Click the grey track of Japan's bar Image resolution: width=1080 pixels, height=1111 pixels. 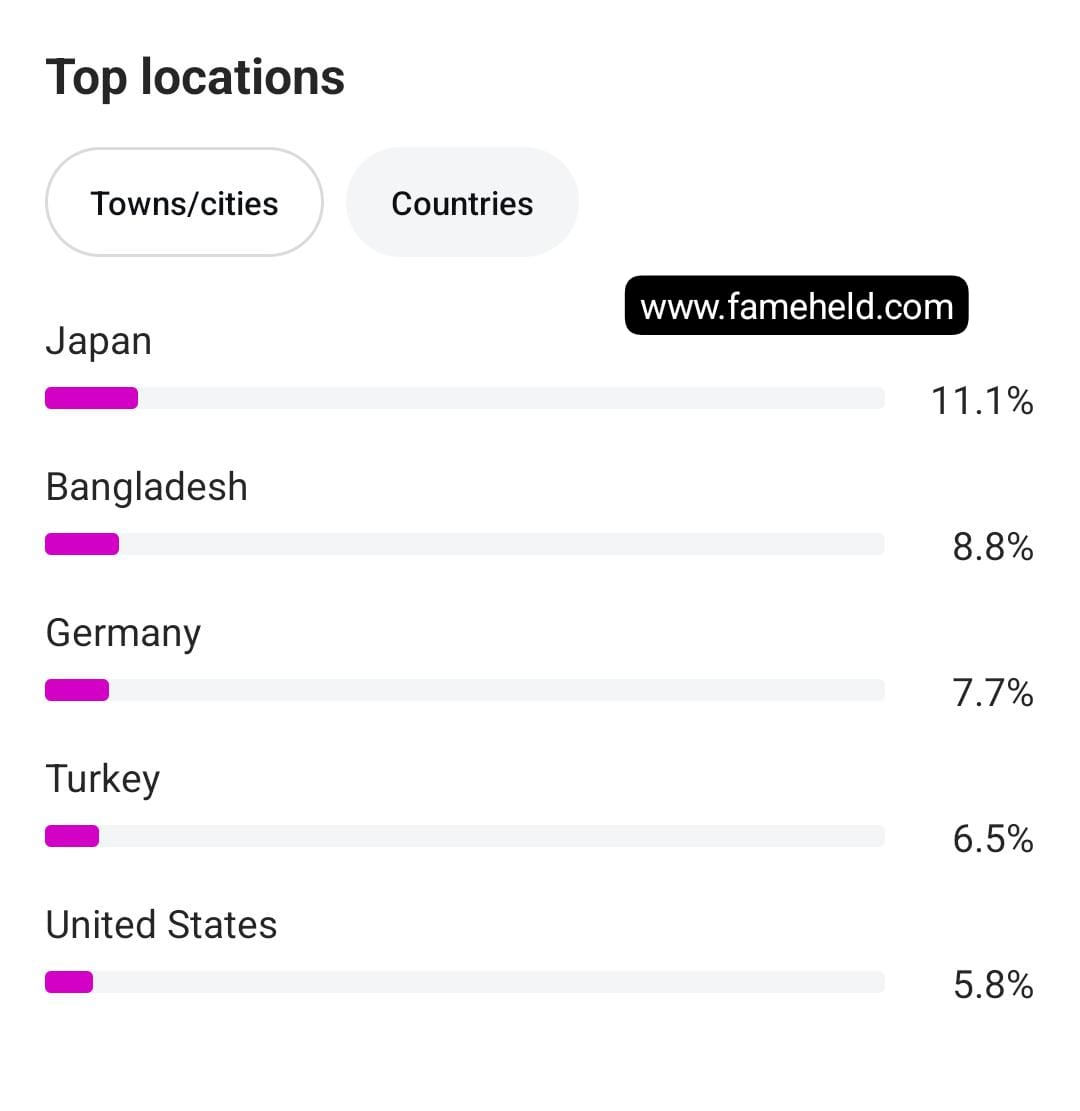[x=512, y=398]
